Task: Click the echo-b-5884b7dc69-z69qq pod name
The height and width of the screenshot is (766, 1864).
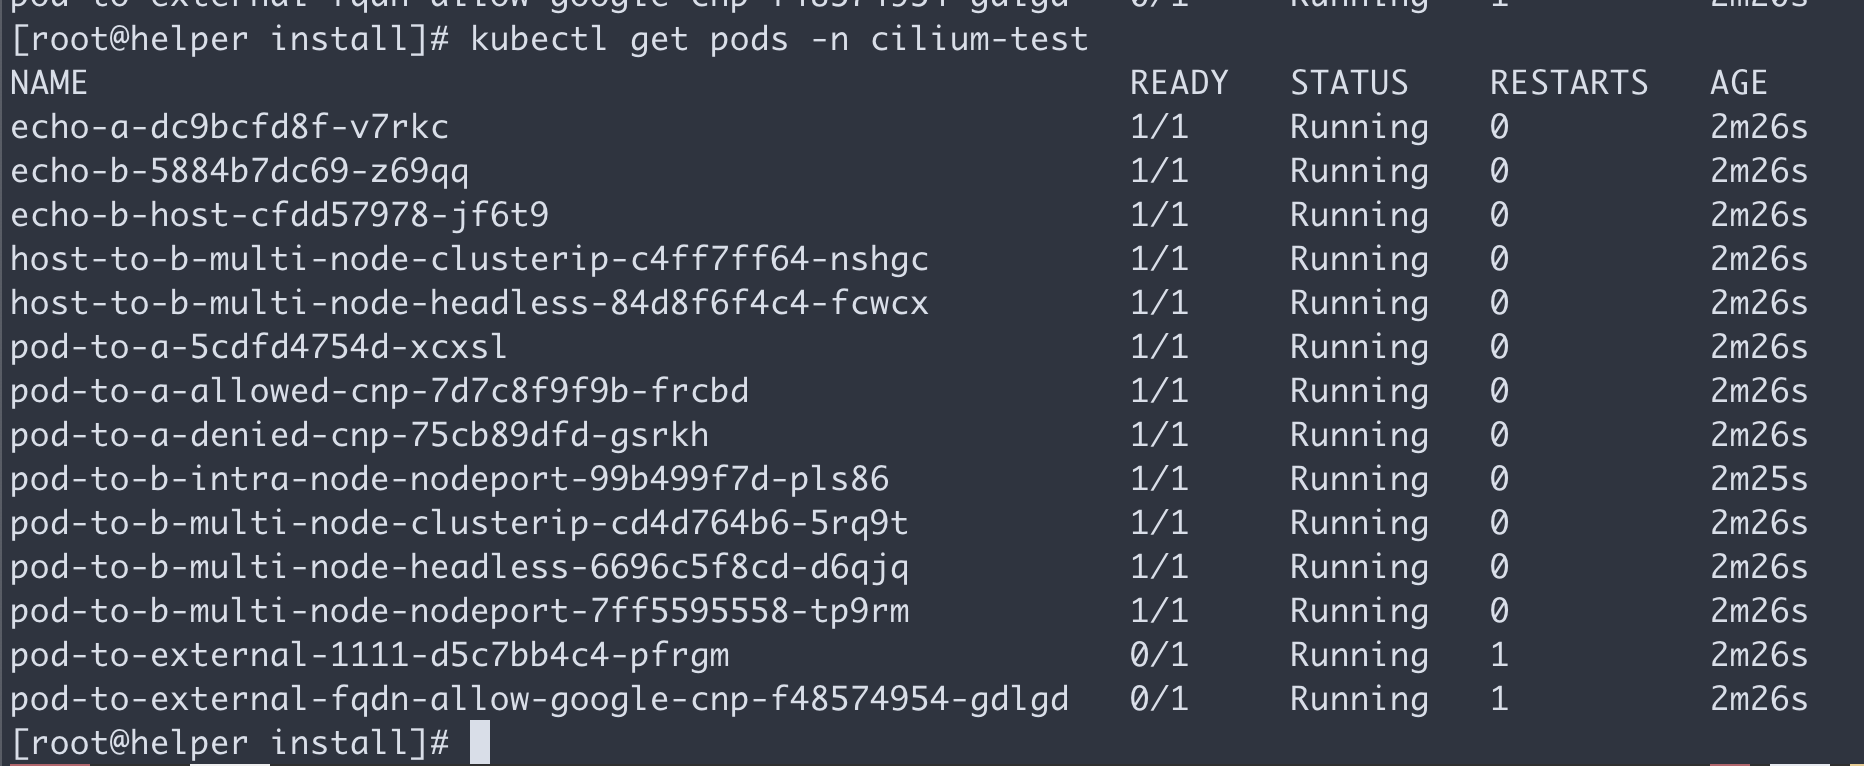Action: tap(239, 172)
